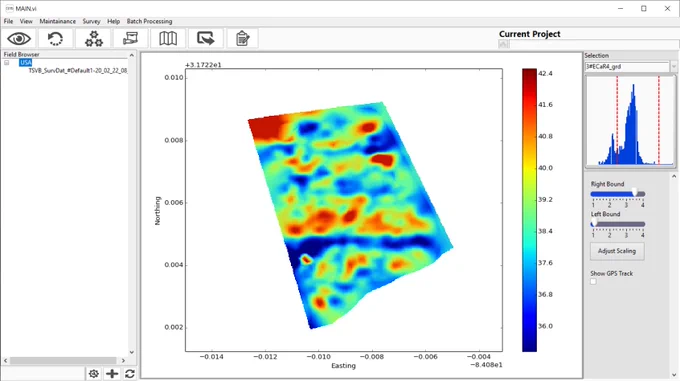Open the Maintainance menu
Viewport: 680px width, 381px height.
point(58,21)
